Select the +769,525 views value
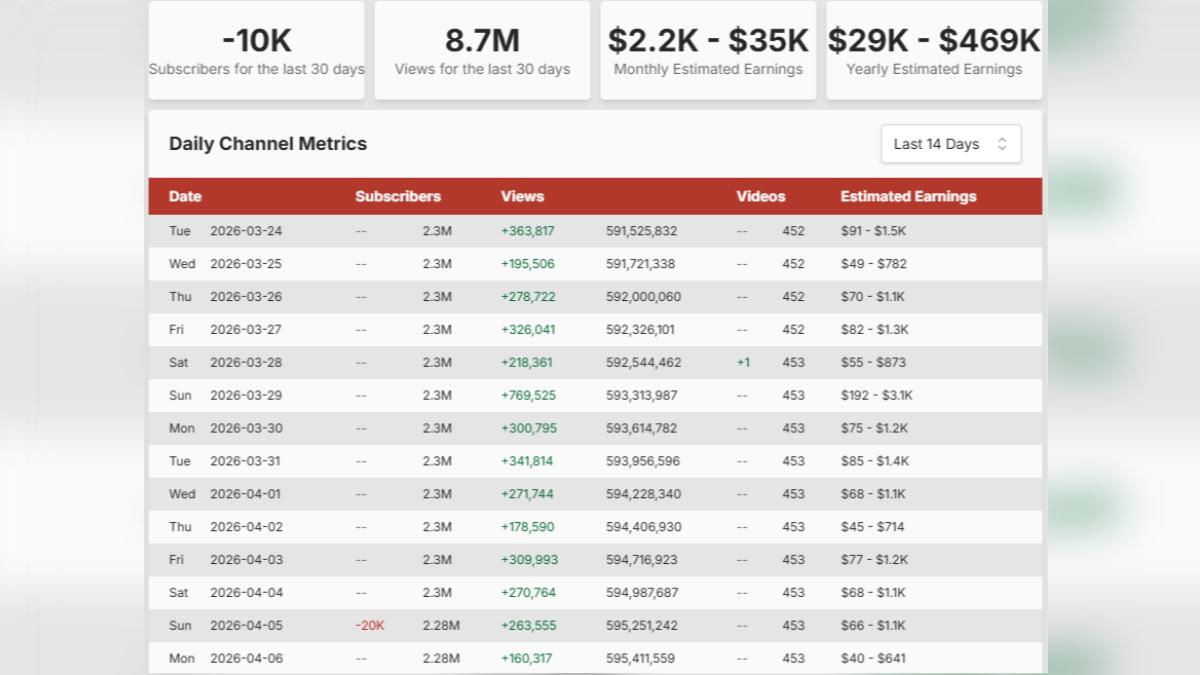The image size is (1200, 675). coord(528,395)
